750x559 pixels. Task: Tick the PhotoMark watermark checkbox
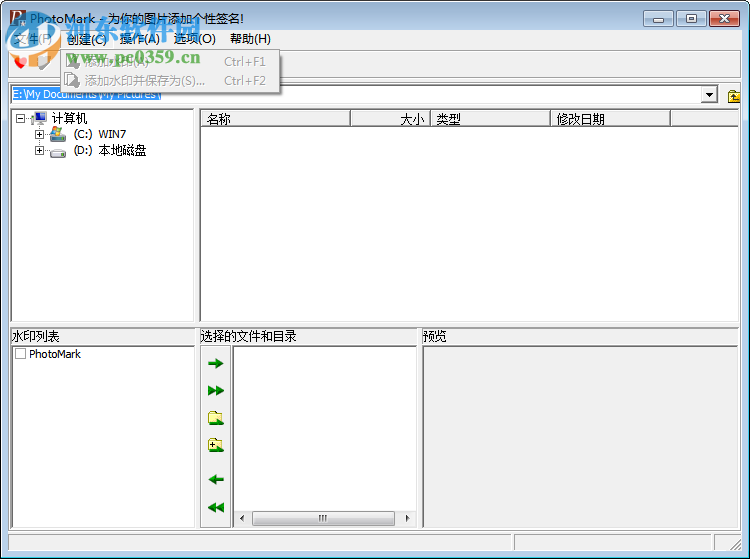pyautogui.click(x=21, y=354)
